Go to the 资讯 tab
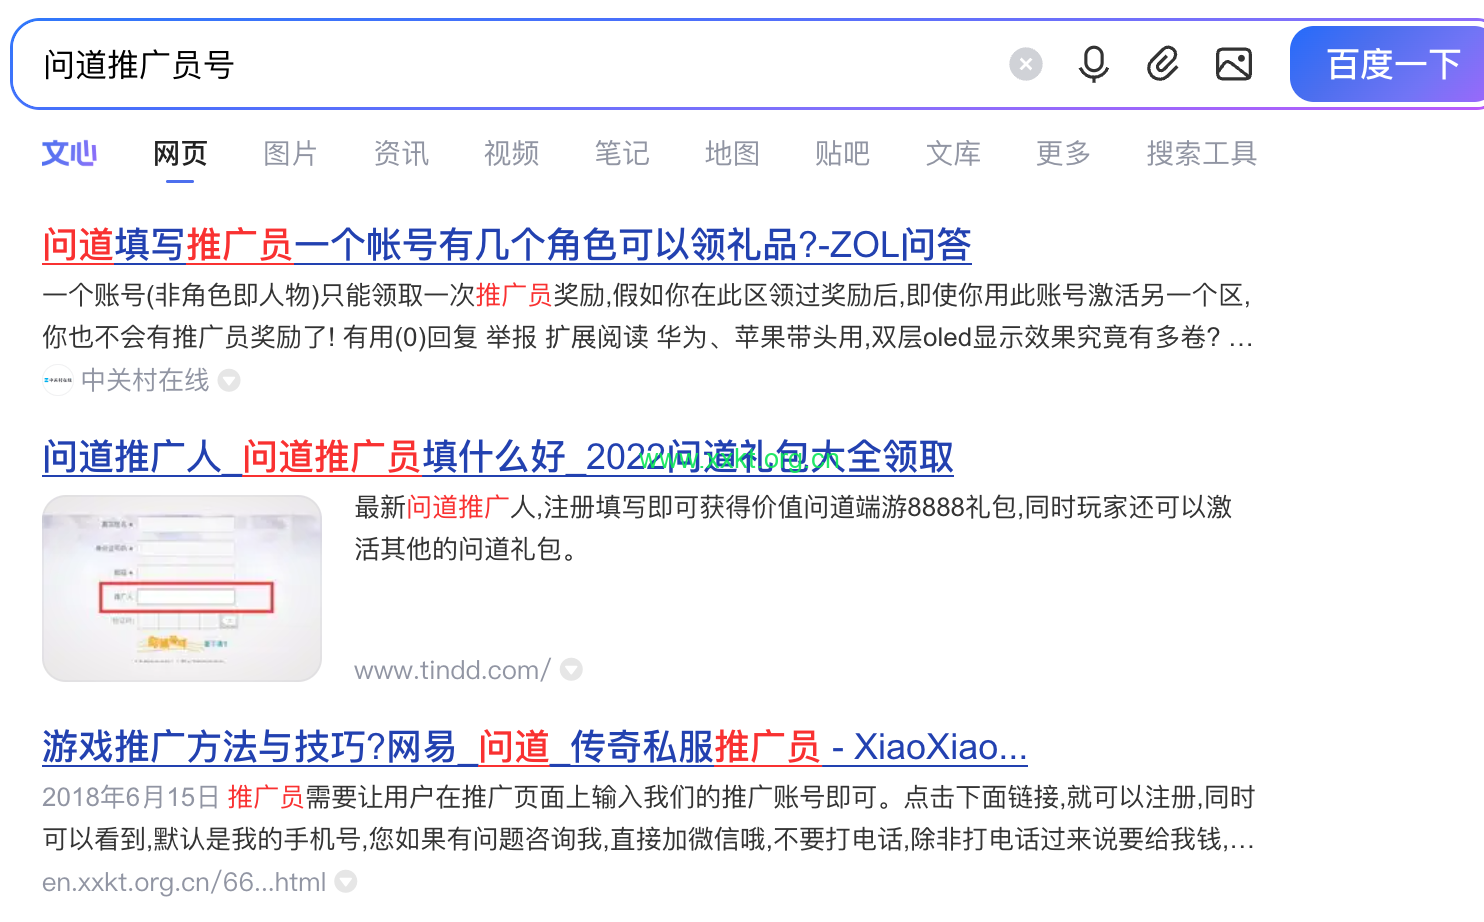 [x=401, y=153]
